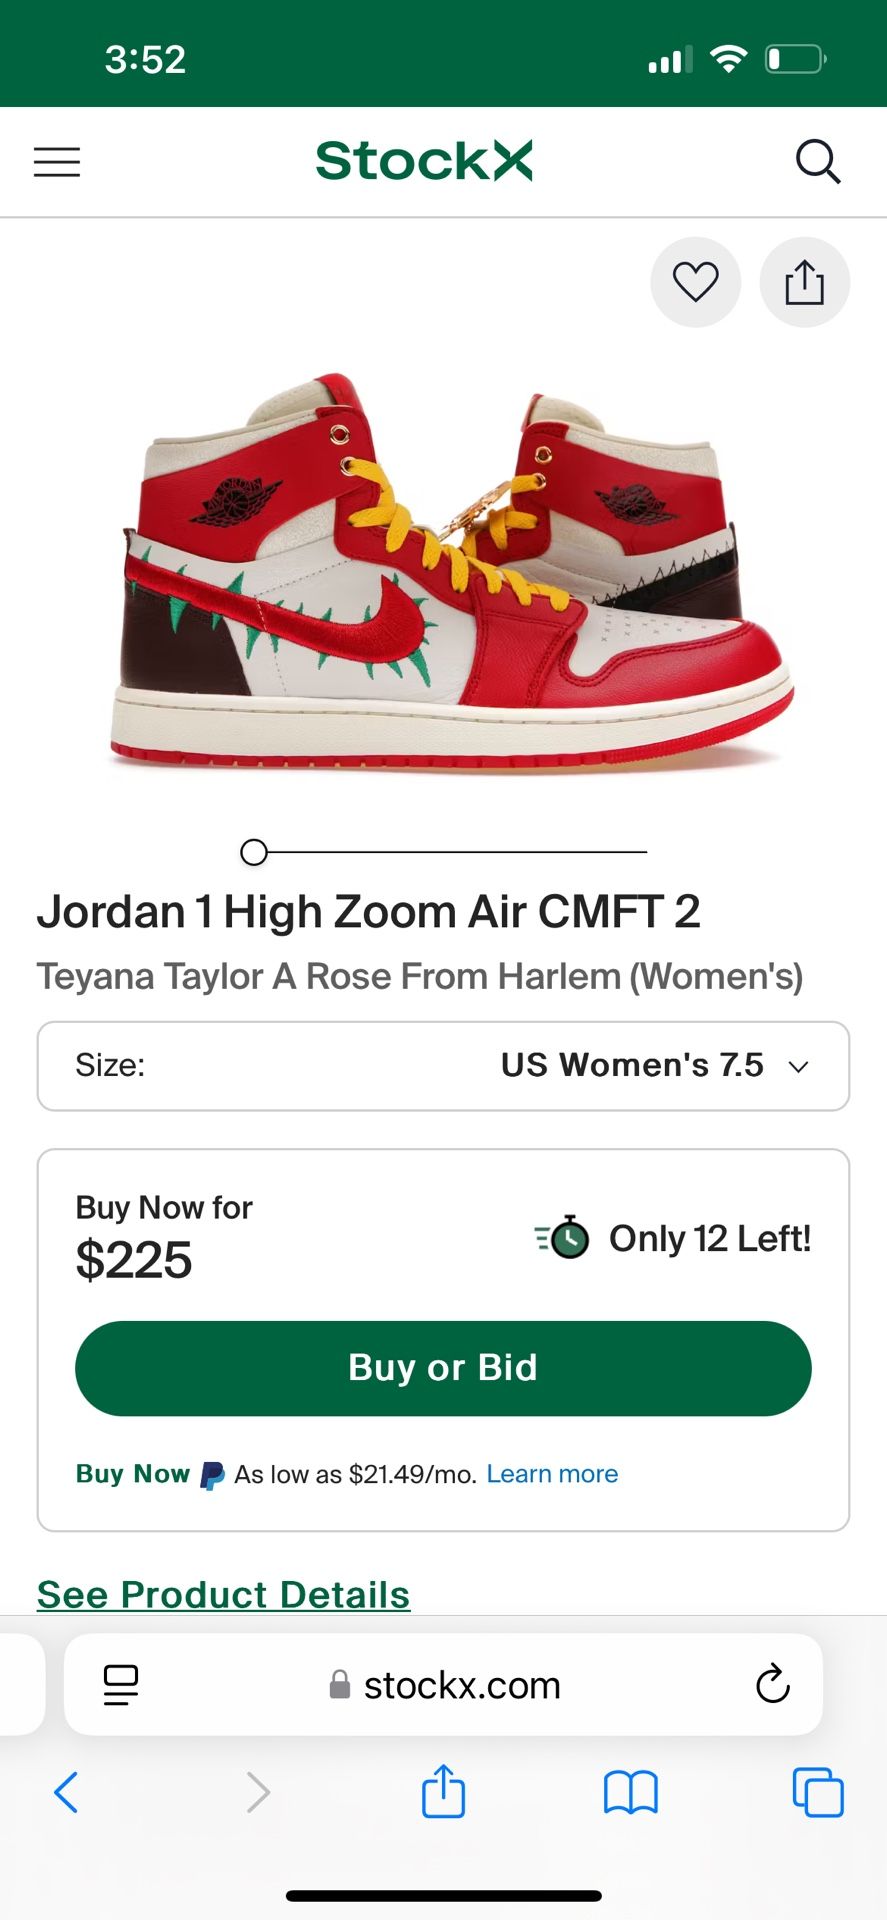
Task: Favorite this sneaker with the heart icon
Action: (695, 282)
